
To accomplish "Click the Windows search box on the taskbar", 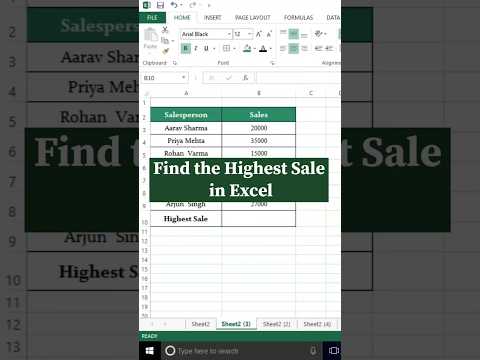I will 242,351.
